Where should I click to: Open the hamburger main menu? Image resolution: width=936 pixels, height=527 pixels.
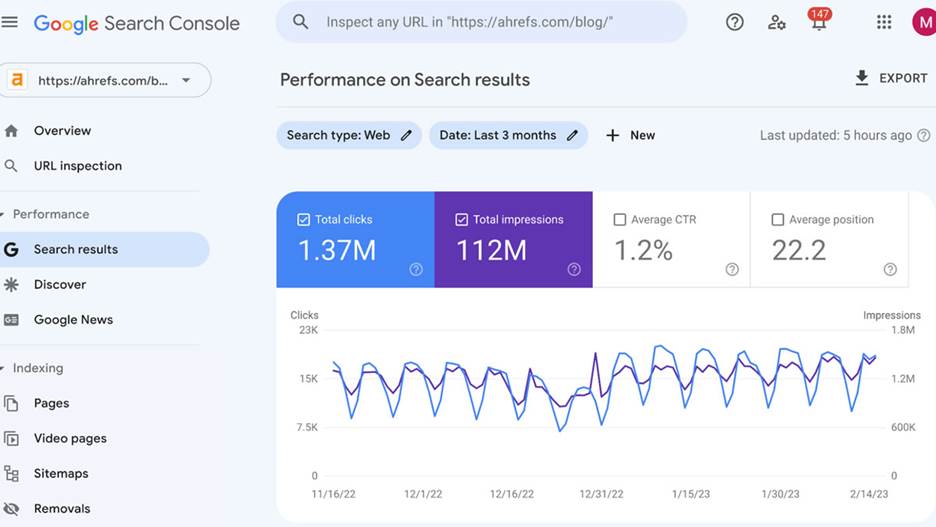[x=10, y=22]
